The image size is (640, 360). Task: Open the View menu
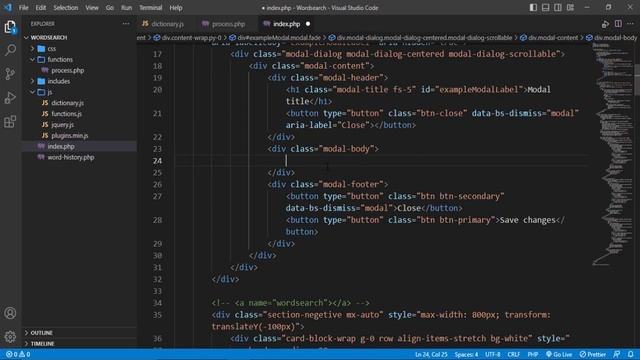pos(91,8)
